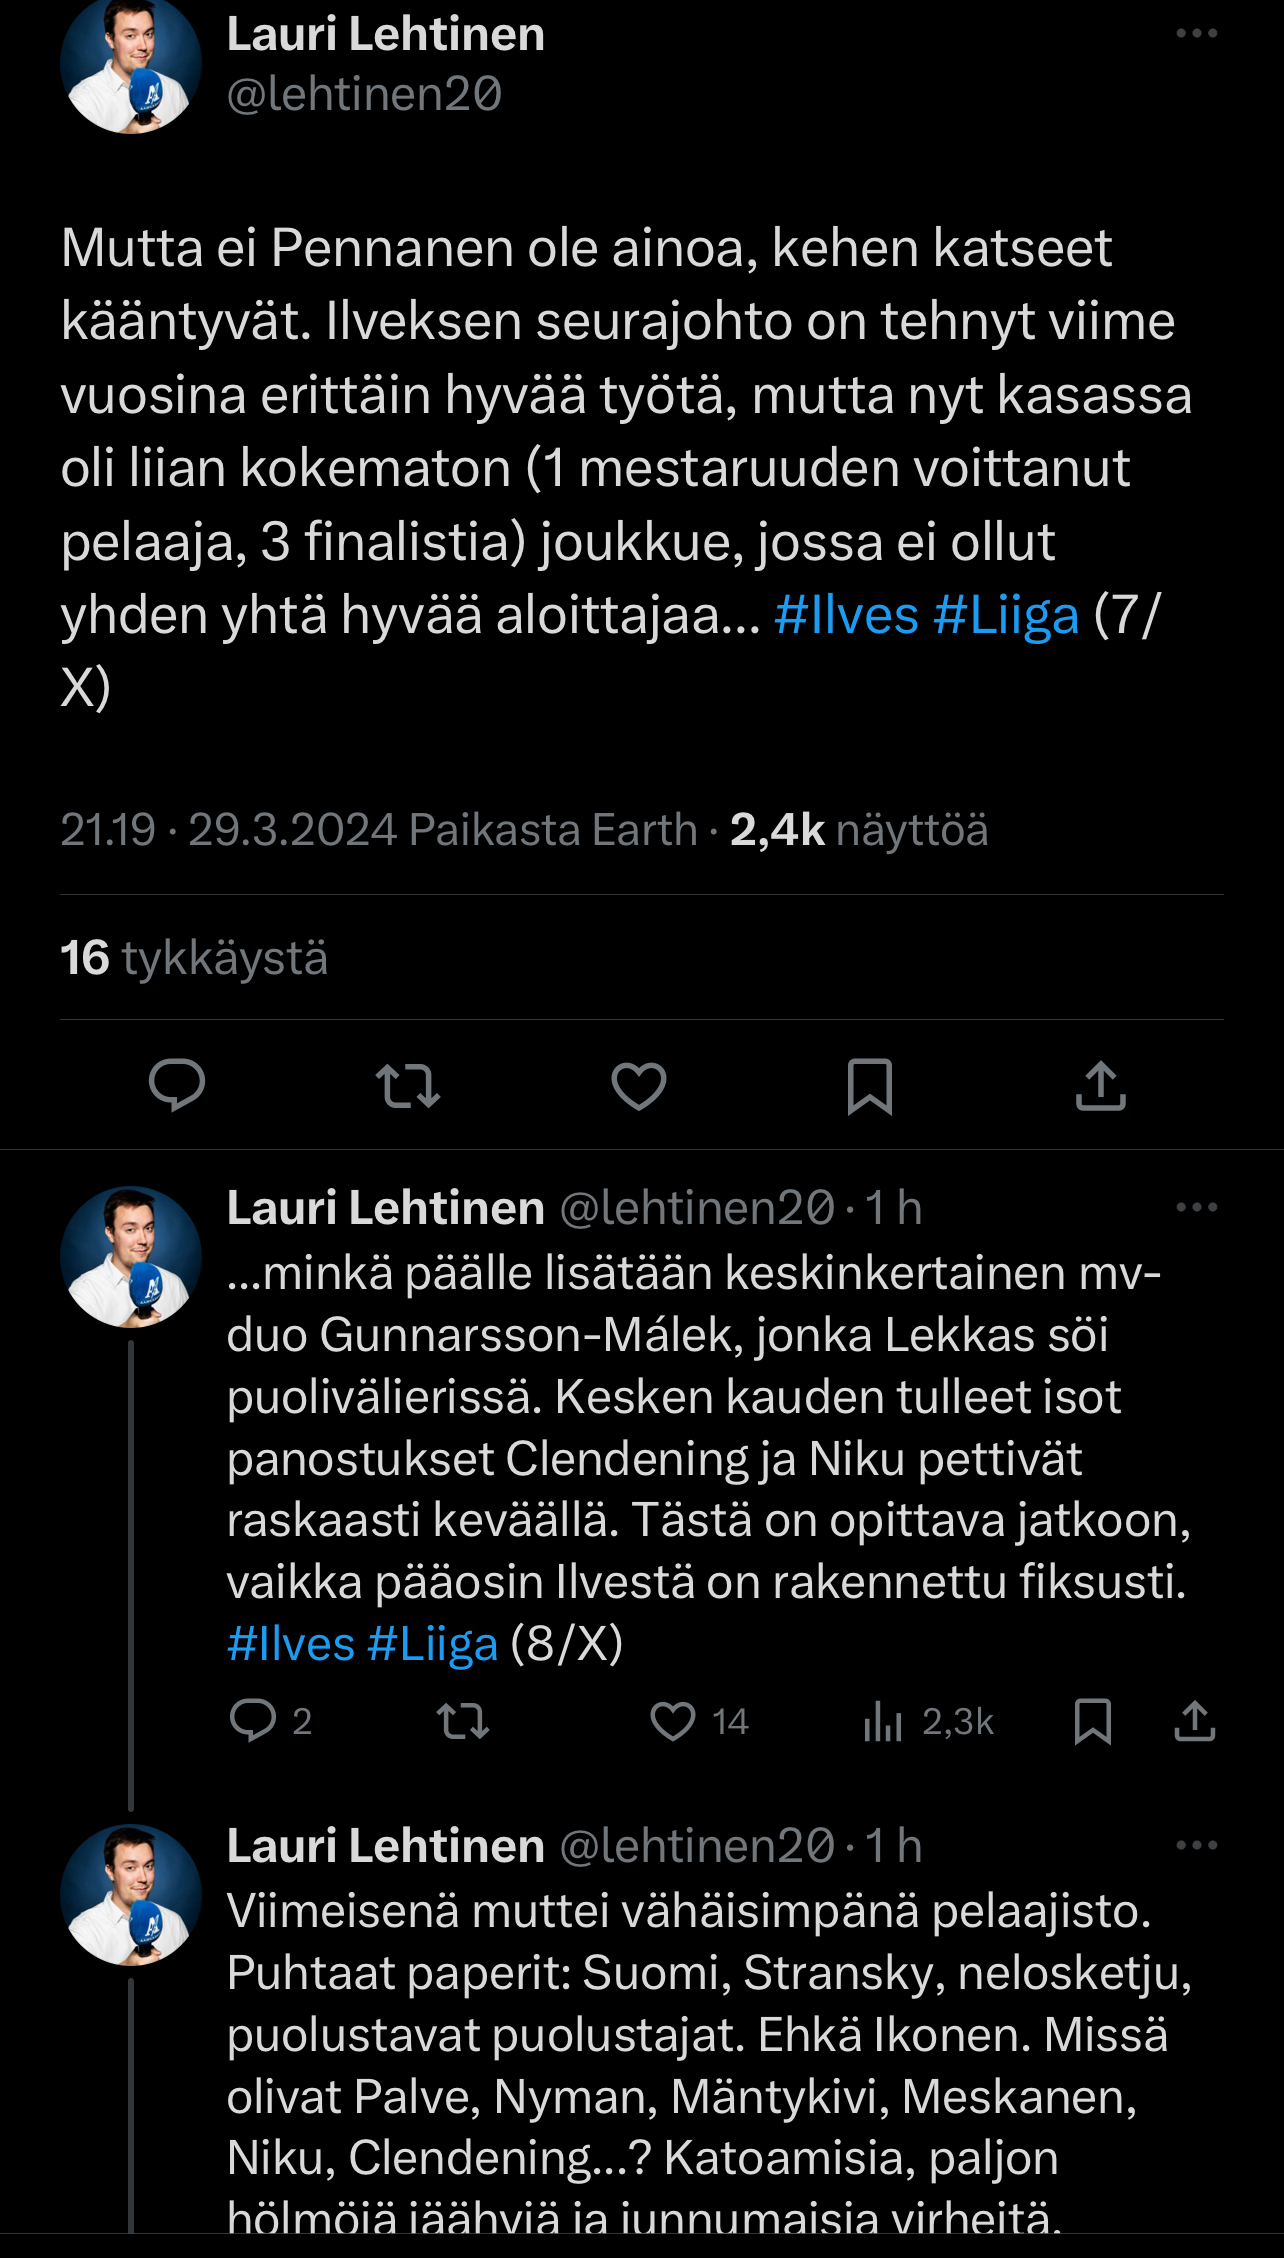Open #Liiga hashtag in the 8/X reply

coord(432,1644)
